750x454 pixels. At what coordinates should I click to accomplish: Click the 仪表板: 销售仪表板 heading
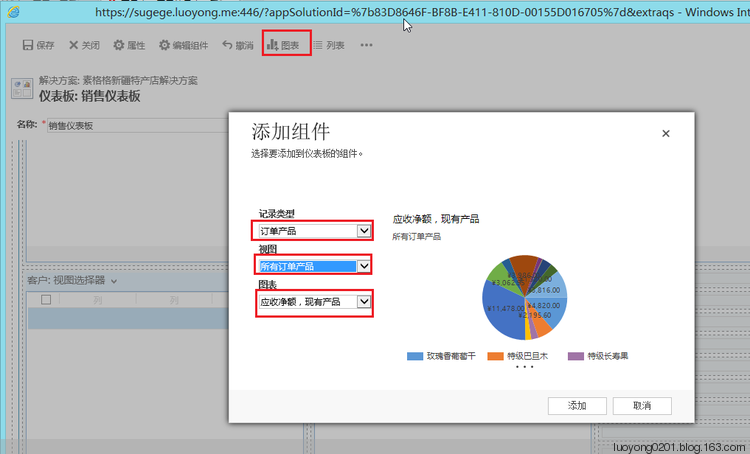[89, 96]
